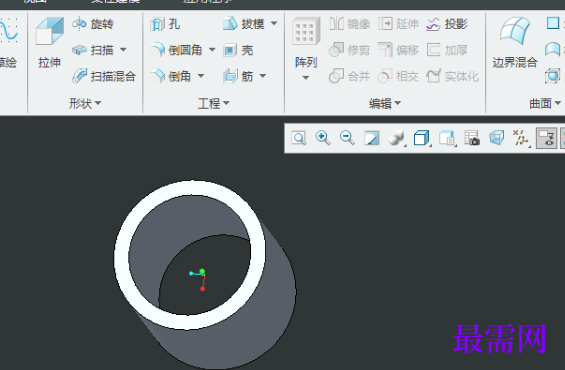This screenshot has width=565, height=370.
Task: Open the Rib (筋) dropdown arrow
Action: 263,76
